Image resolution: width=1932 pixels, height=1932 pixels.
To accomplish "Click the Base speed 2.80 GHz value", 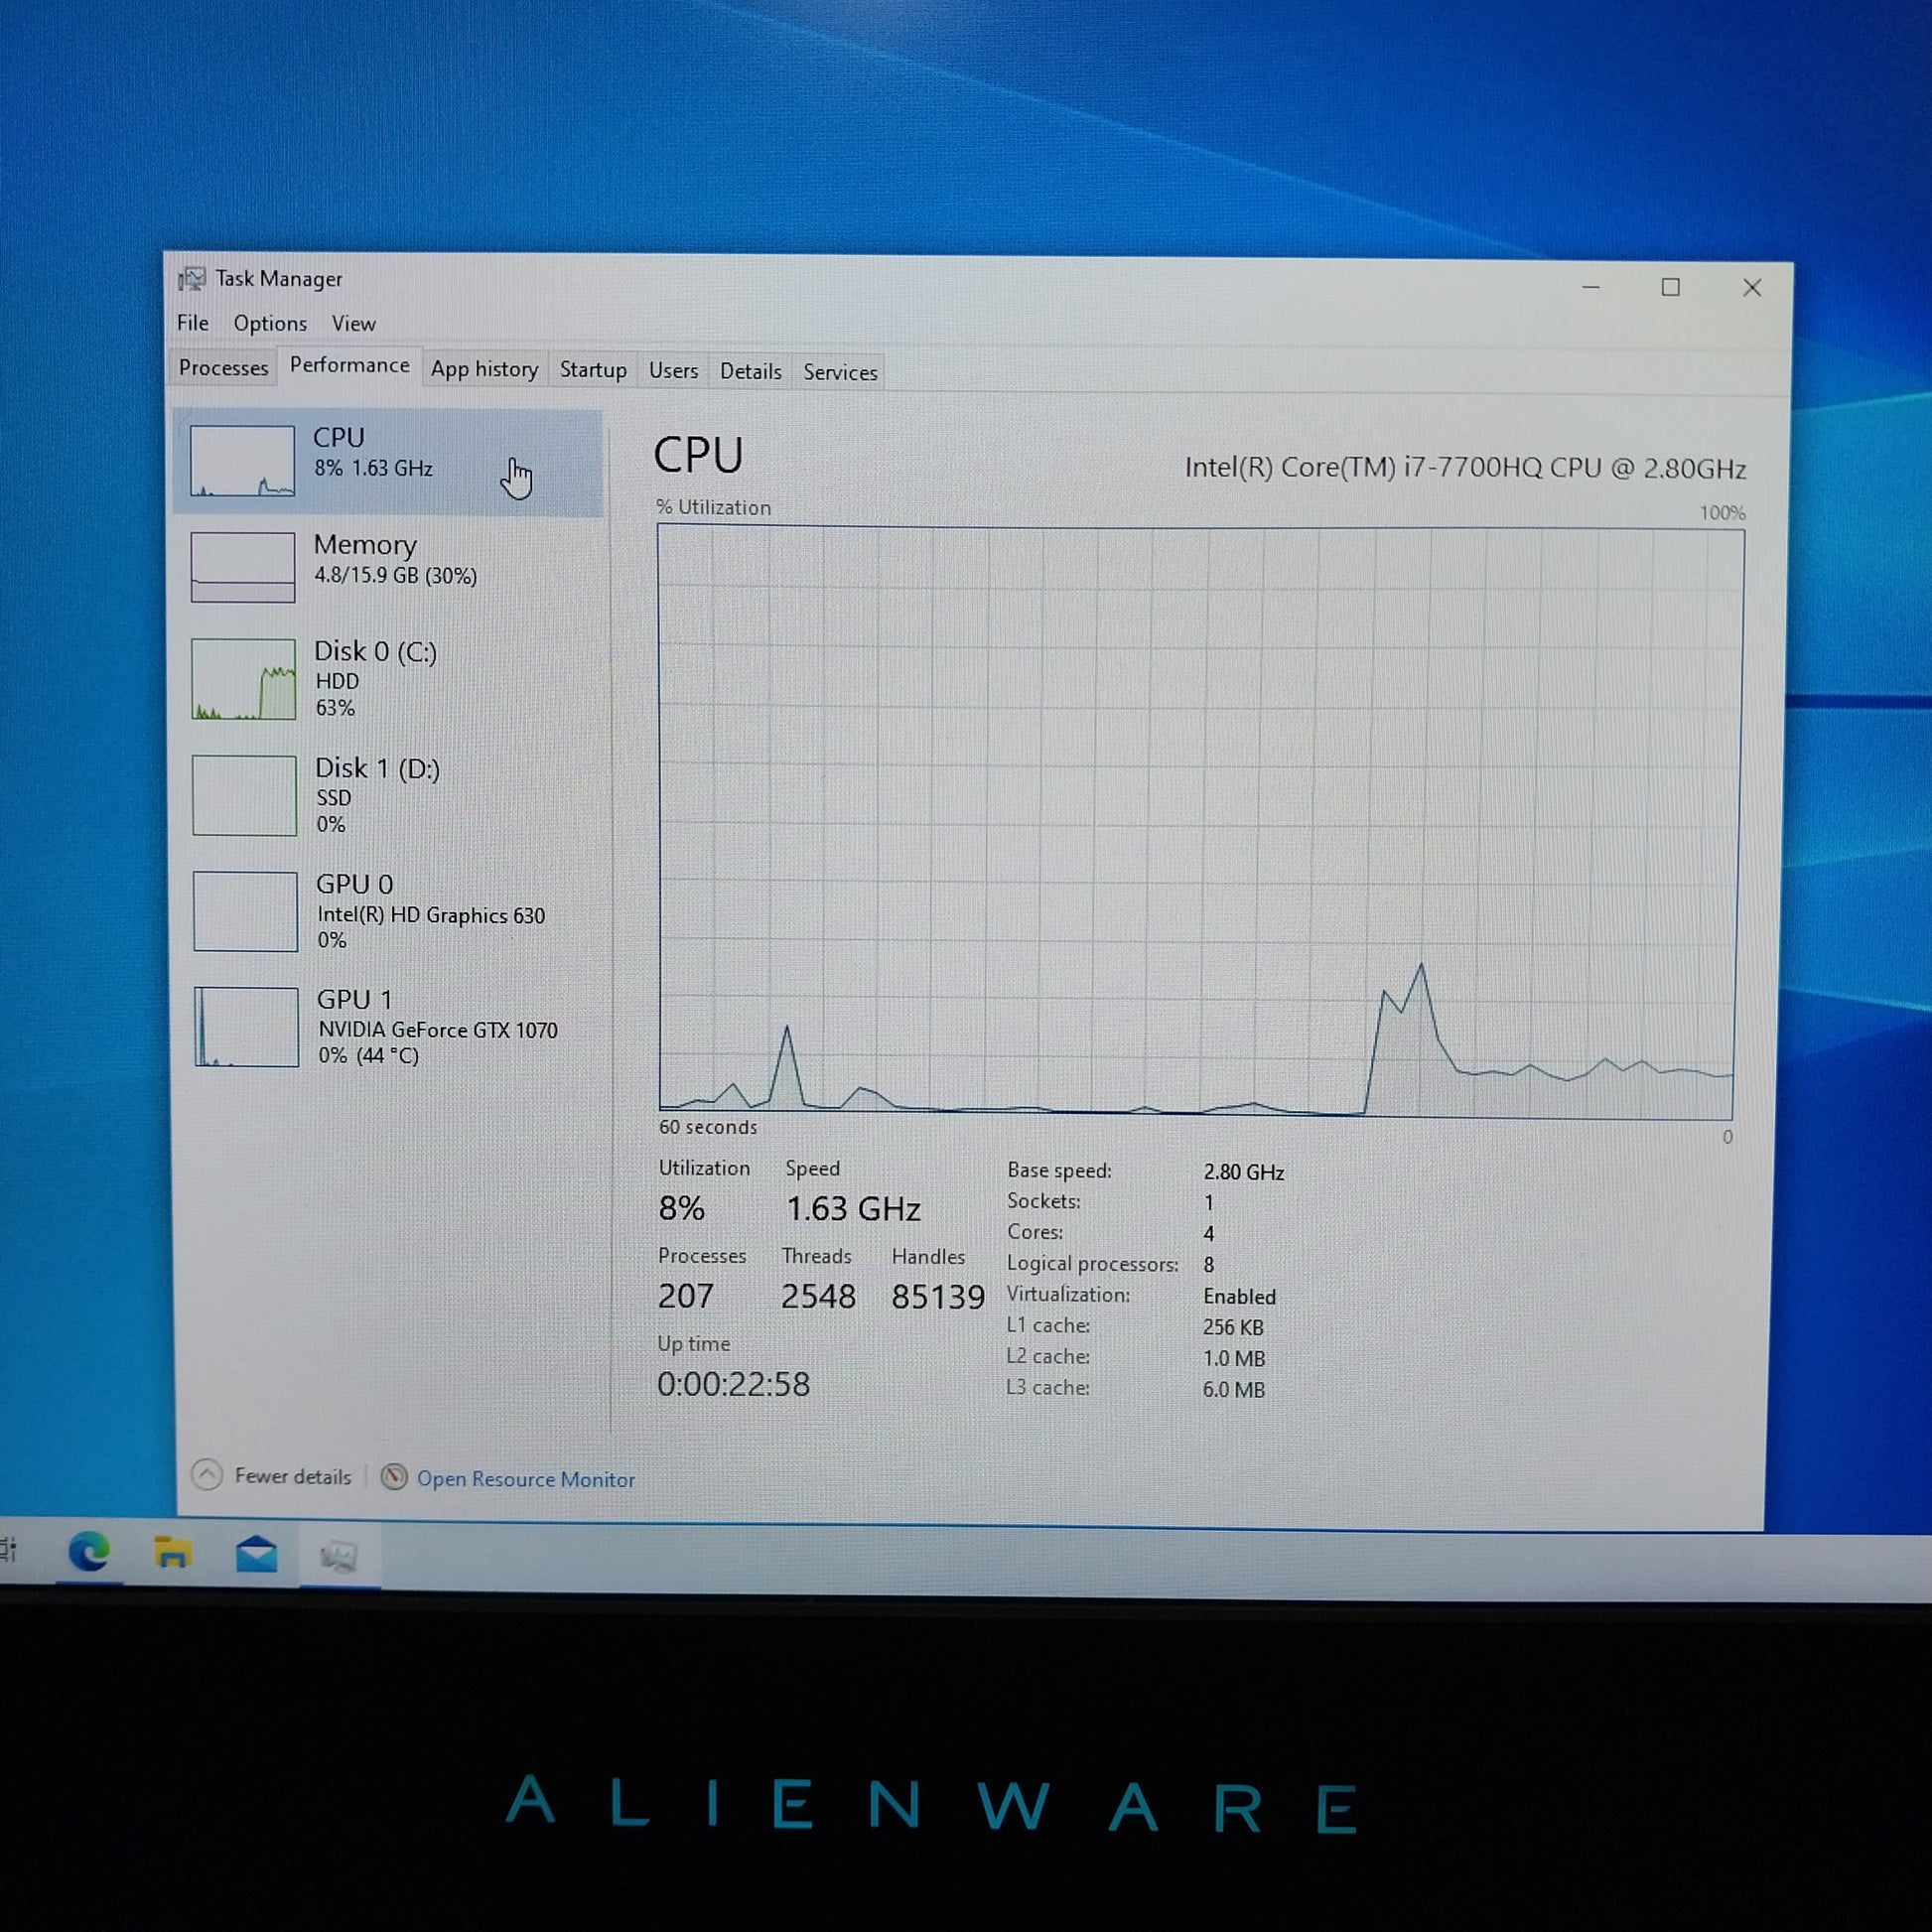I will pyautogui.click(x=1243, y=1172).
